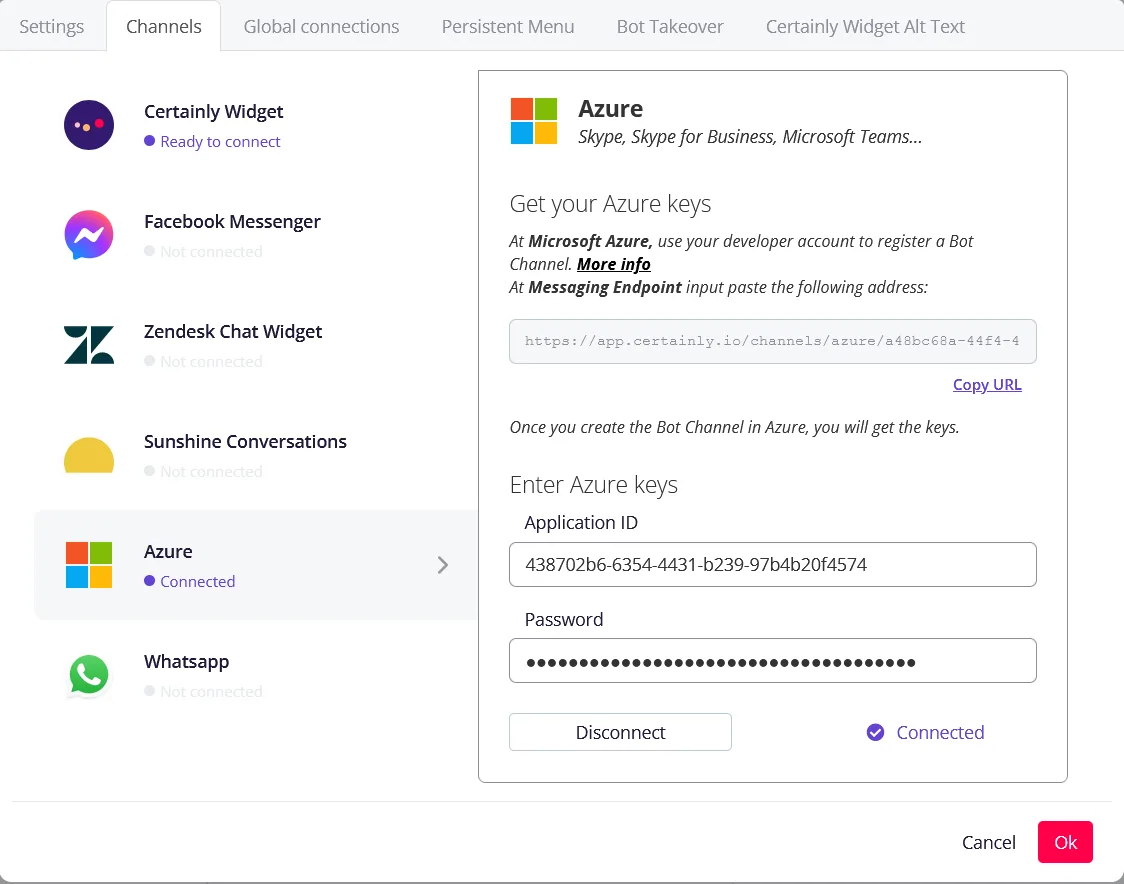Click Not connected under Whatsapp
The height and width of the screenshot is (884, 1124).
211,692
